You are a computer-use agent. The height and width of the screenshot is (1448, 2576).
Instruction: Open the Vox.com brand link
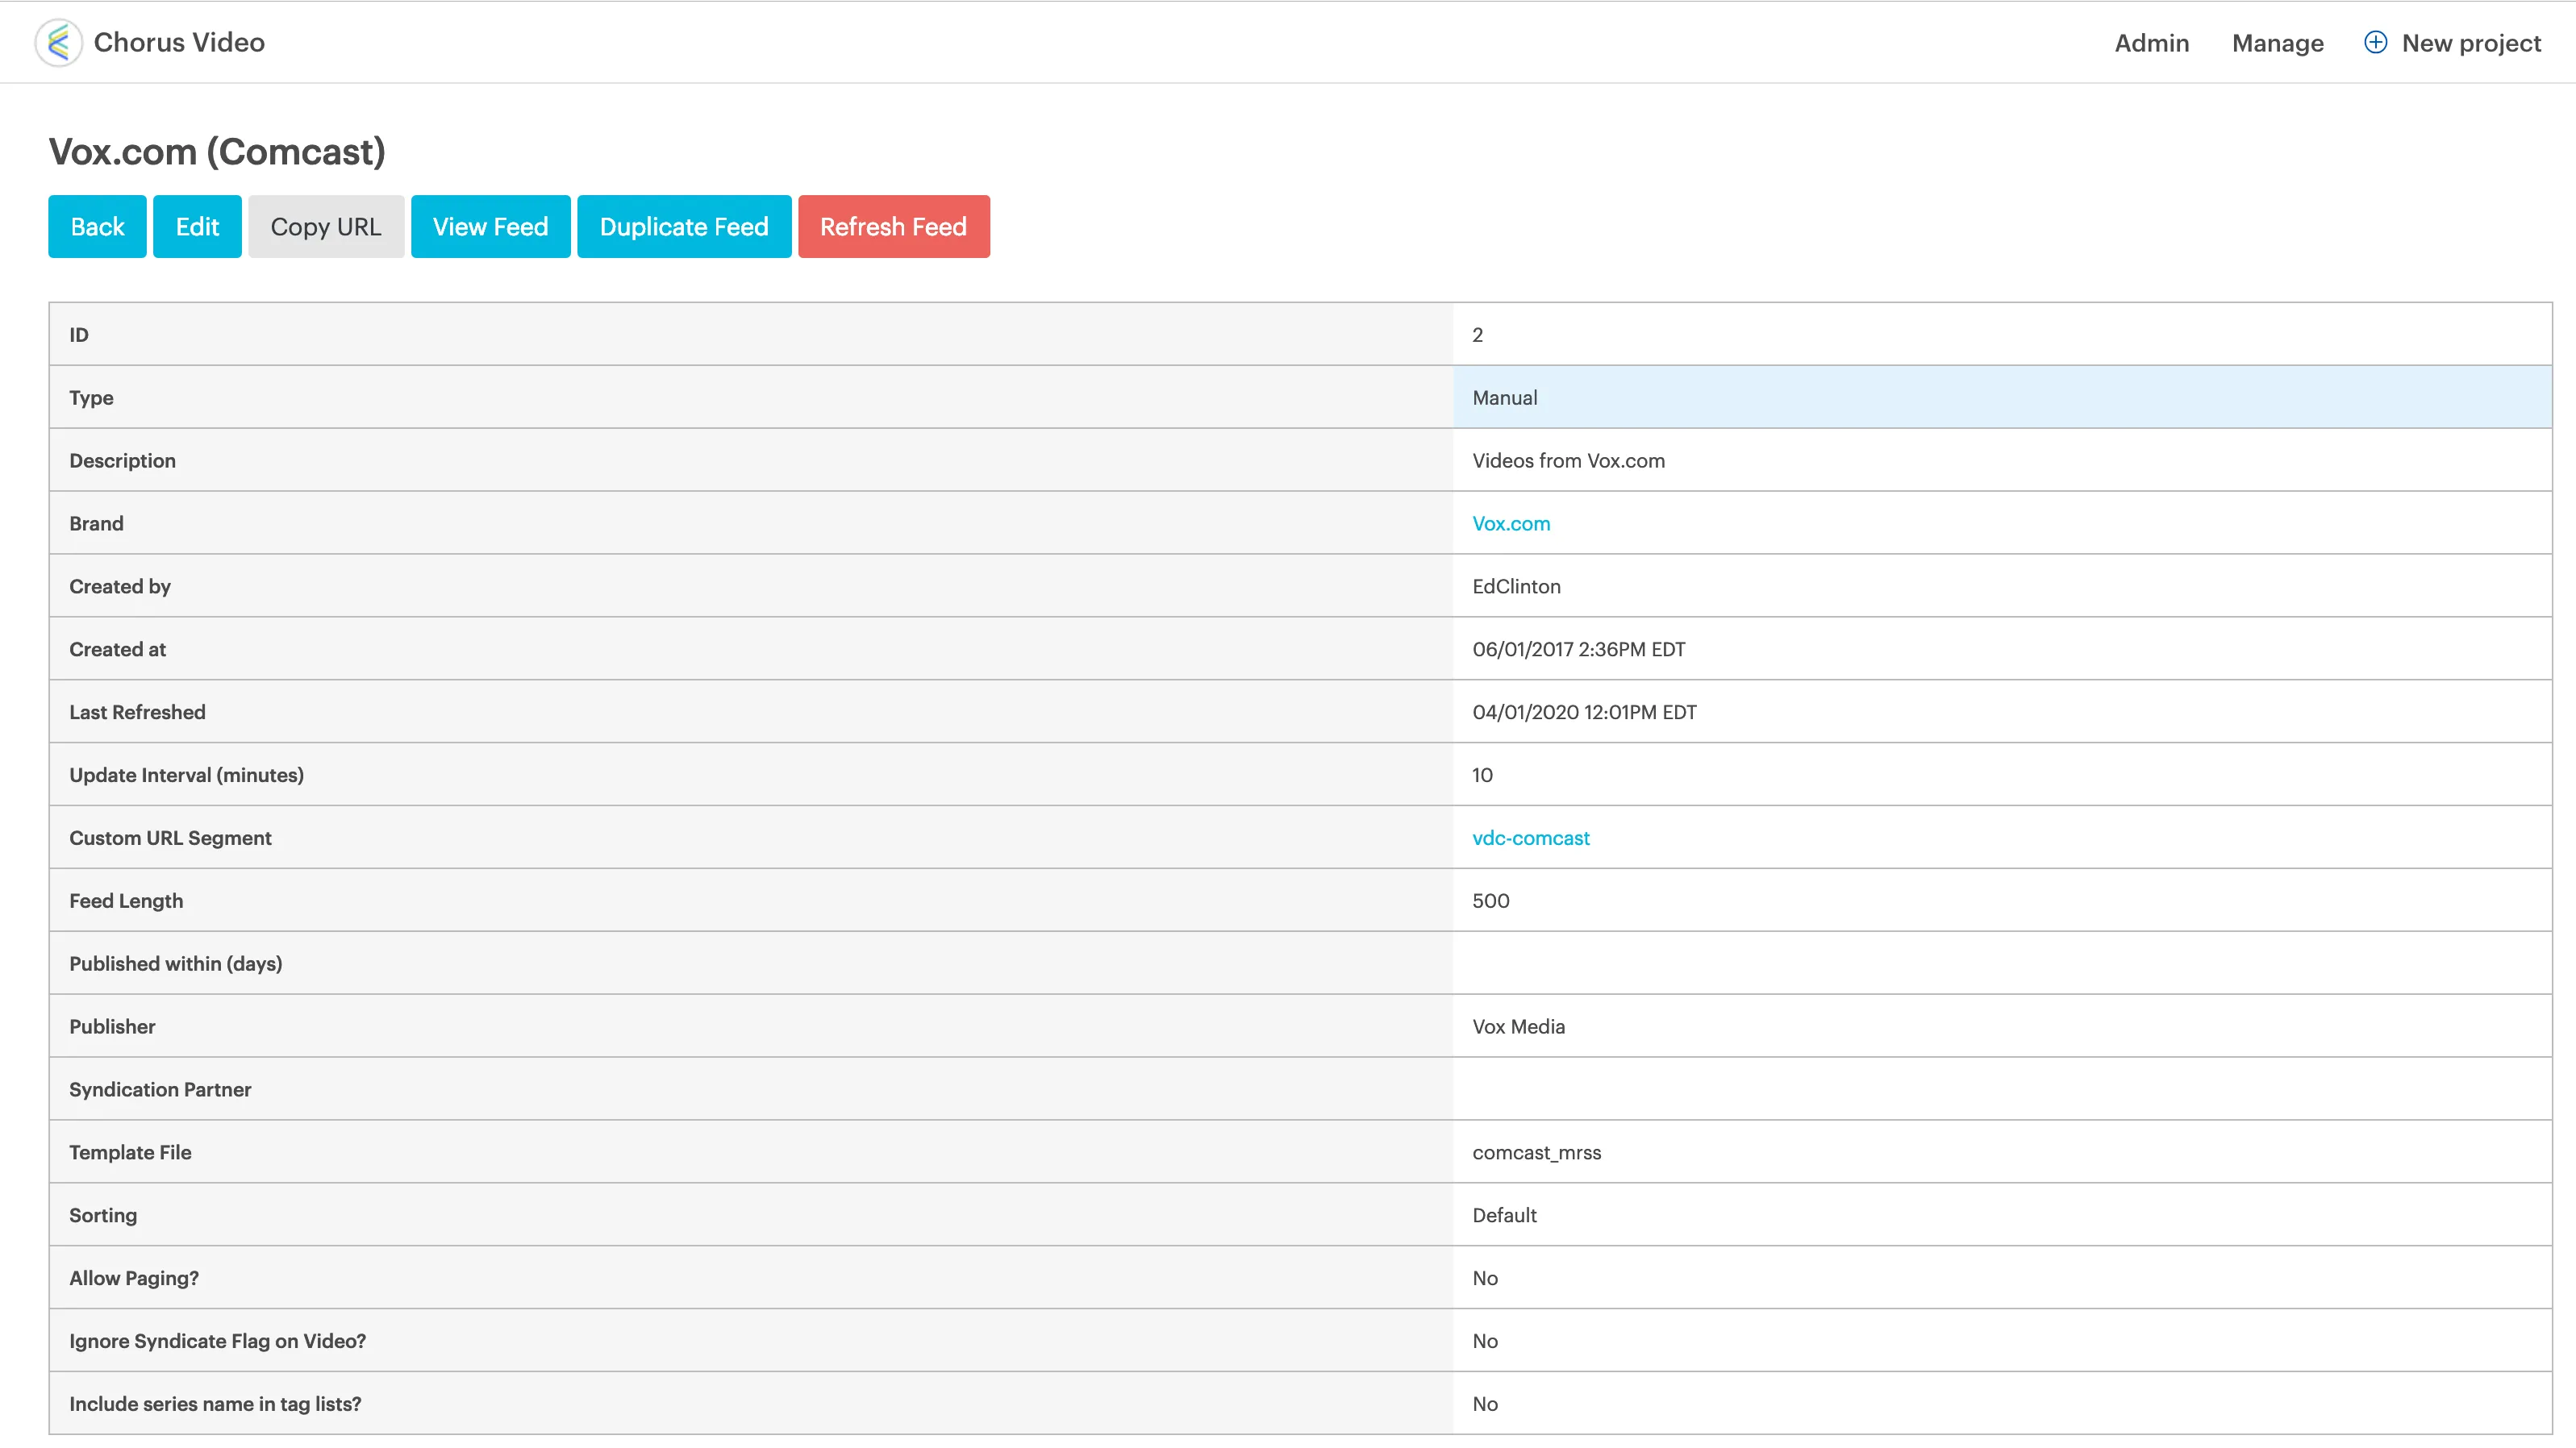tap(1511, 523)
